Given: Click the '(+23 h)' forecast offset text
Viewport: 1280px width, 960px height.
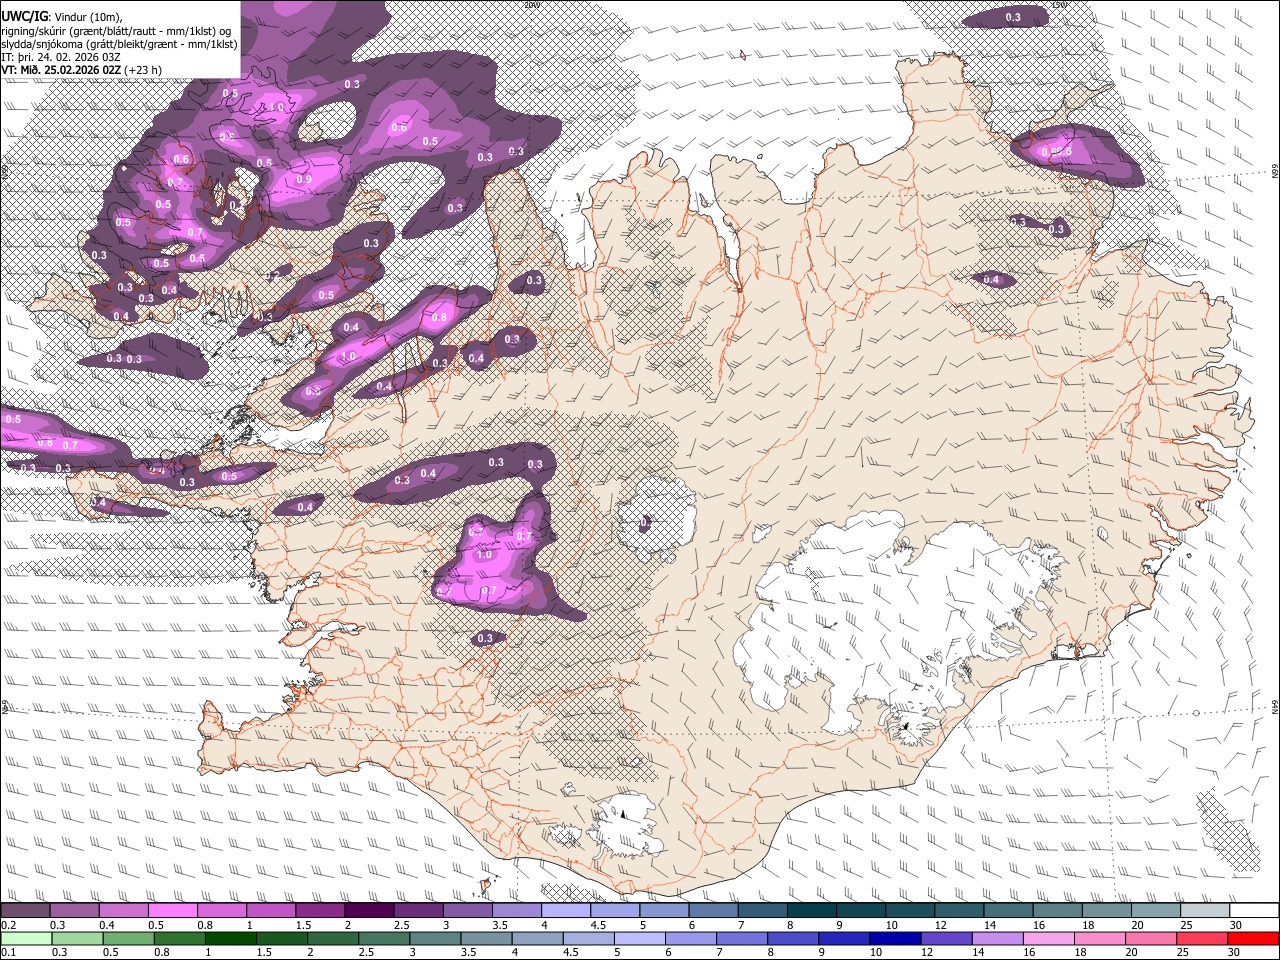Looking at the screenshot, I should click(x=143, y=70).
